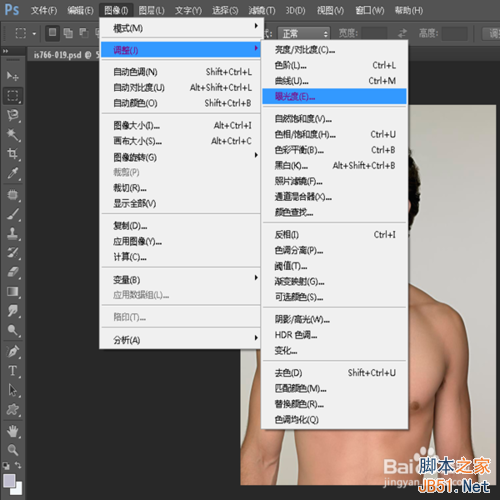This screenshot has height=500, width=500.
Task: Select the Type tool
Action: [13, 371]
